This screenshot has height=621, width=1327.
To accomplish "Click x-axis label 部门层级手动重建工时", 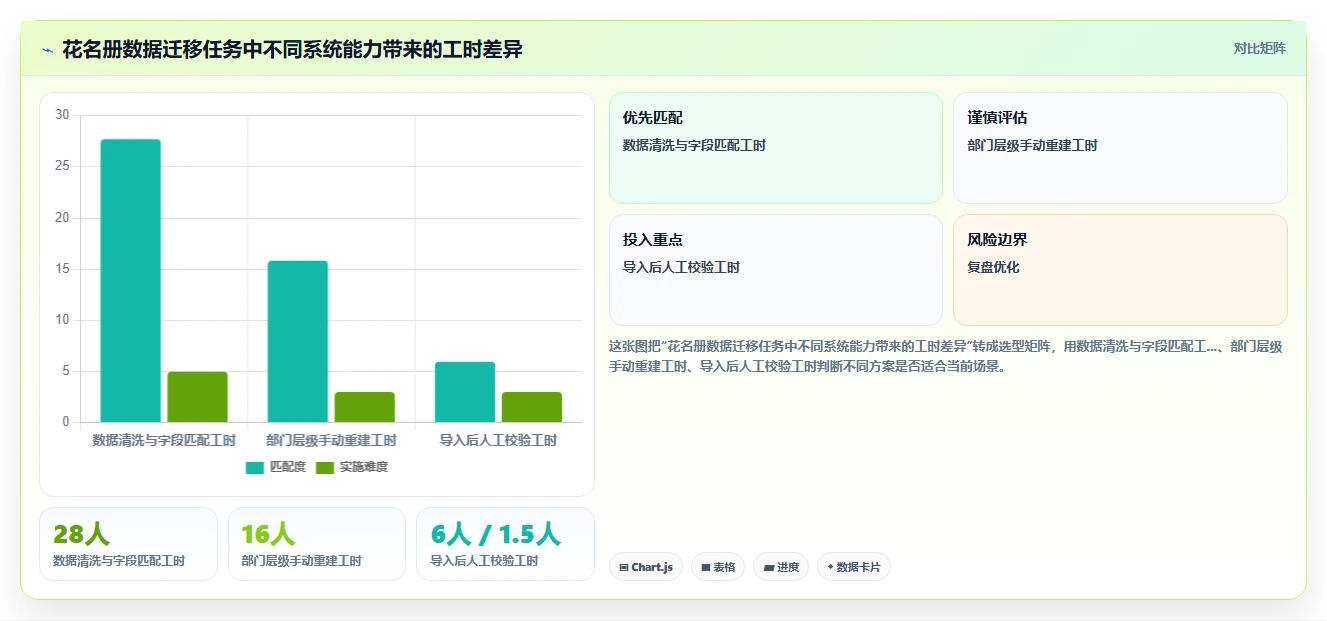I will 331,440.
